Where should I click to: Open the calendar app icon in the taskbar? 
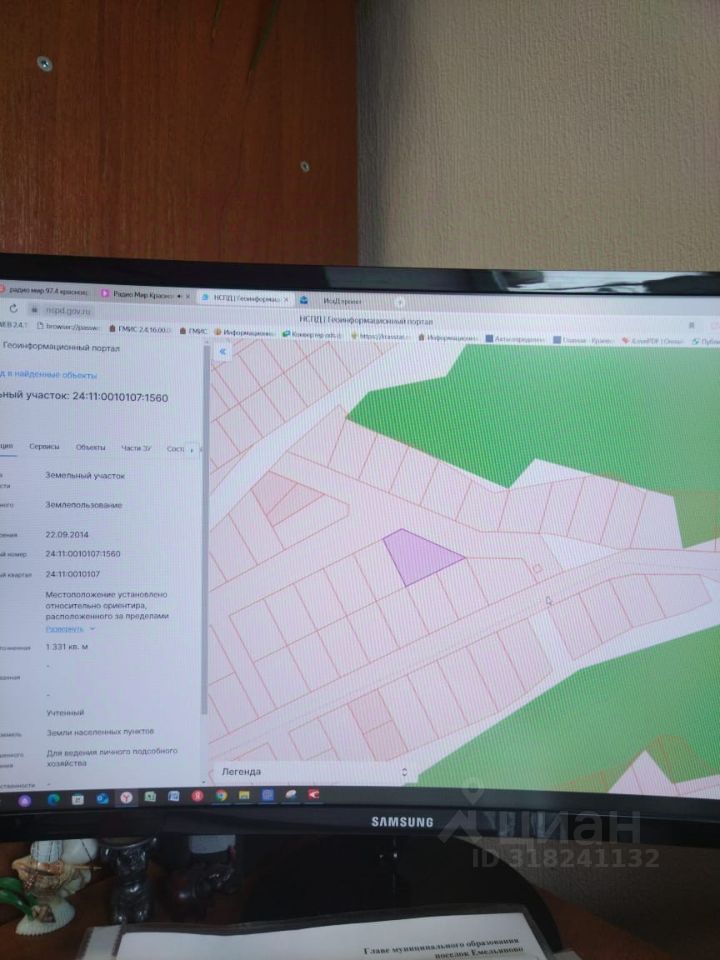pyautogui.click(x=78, y=799)
